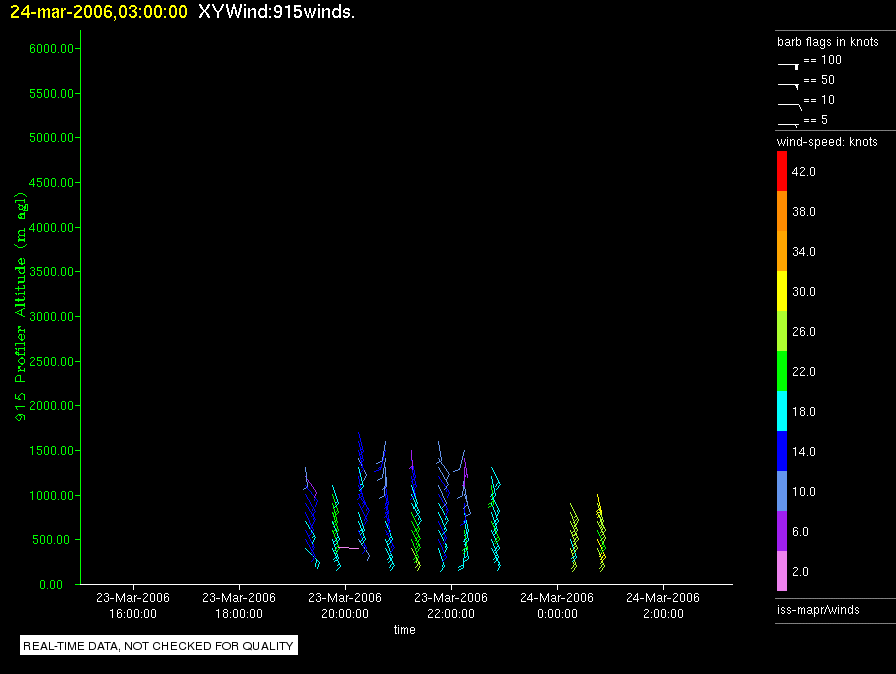Select the yellow 30.0 knots color band

click(x=782, y=291)
